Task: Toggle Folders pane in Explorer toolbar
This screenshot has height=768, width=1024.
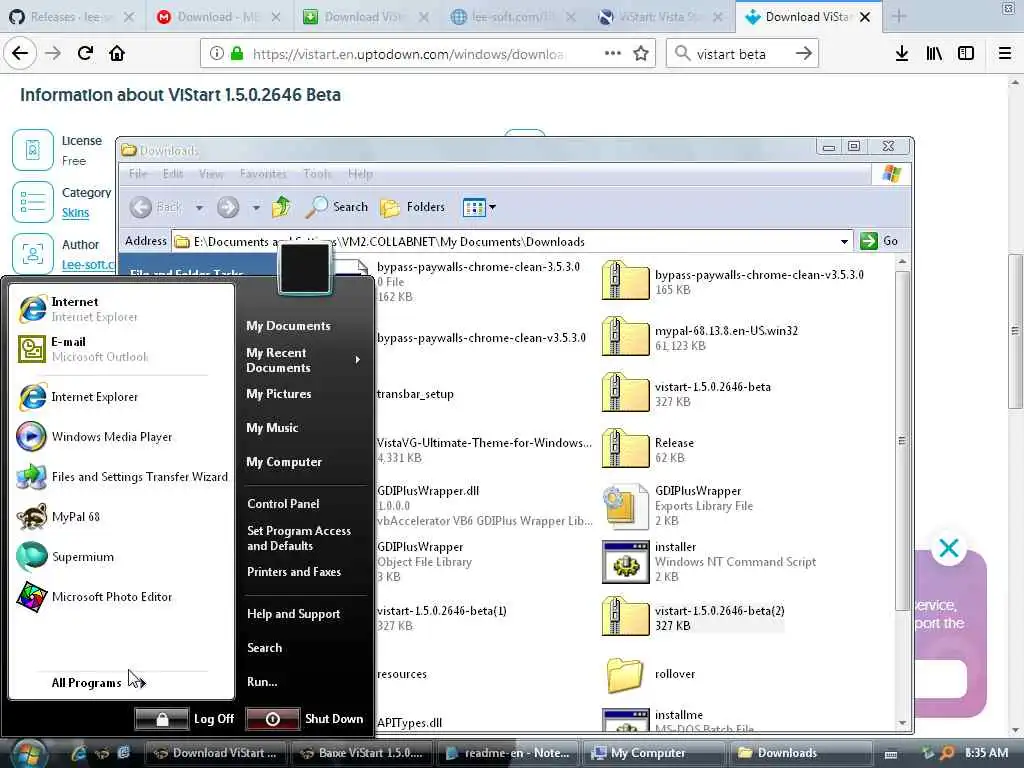Action: [x=413, y=207]
